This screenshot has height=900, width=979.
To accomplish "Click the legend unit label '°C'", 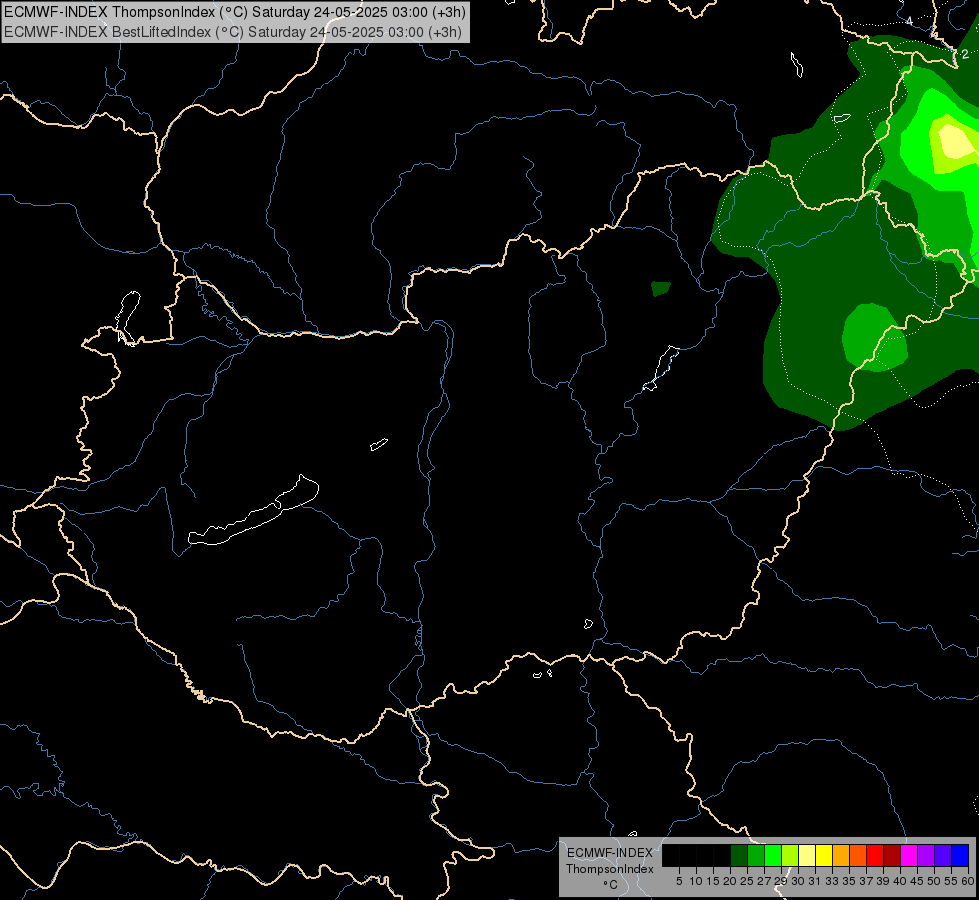I will (611, 885).
